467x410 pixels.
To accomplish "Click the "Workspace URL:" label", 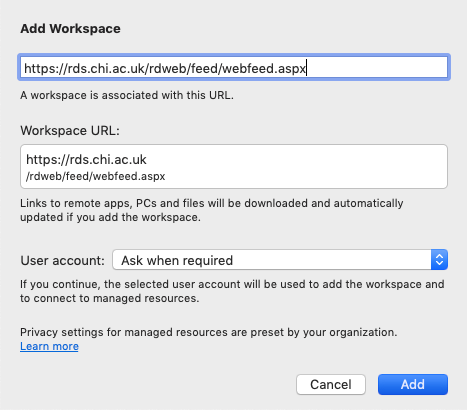I will tap(70, 130).
